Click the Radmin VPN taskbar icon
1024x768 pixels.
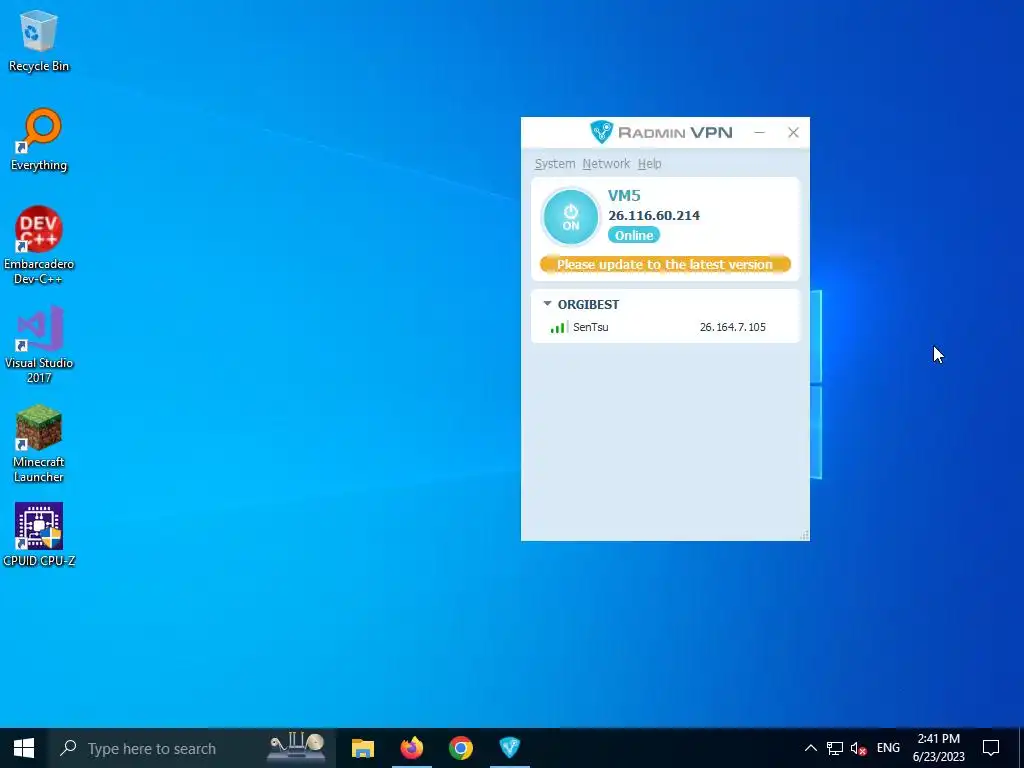pyautogui.click(x=509, y=748)
